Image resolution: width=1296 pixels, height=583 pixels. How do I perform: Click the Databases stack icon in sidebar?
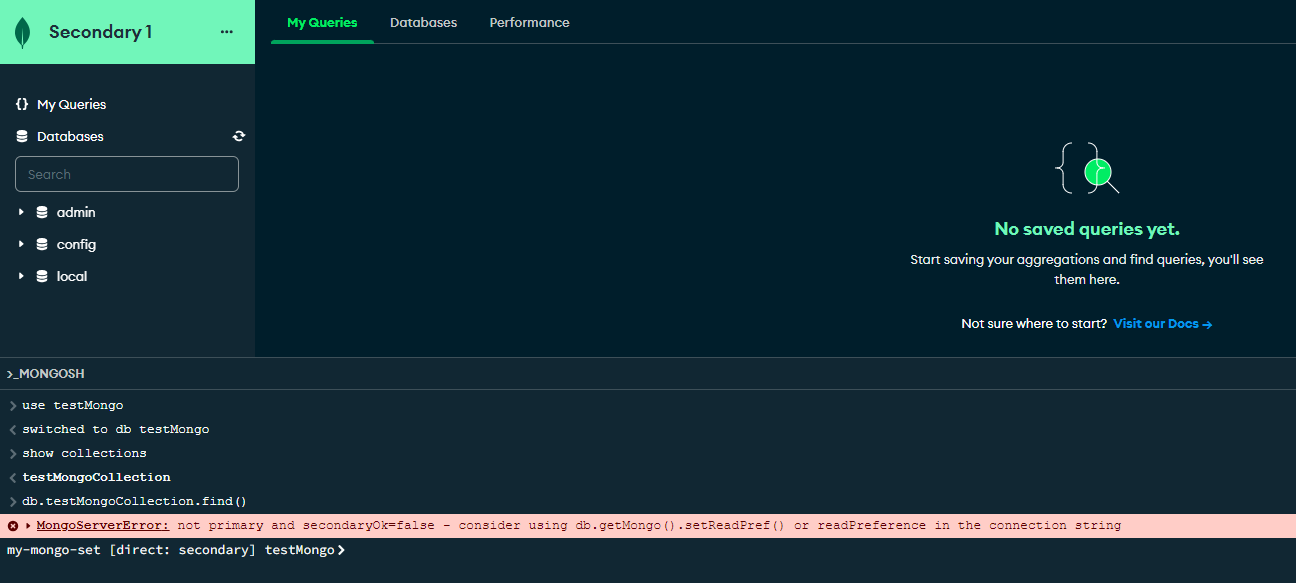(x=22, y=136)
